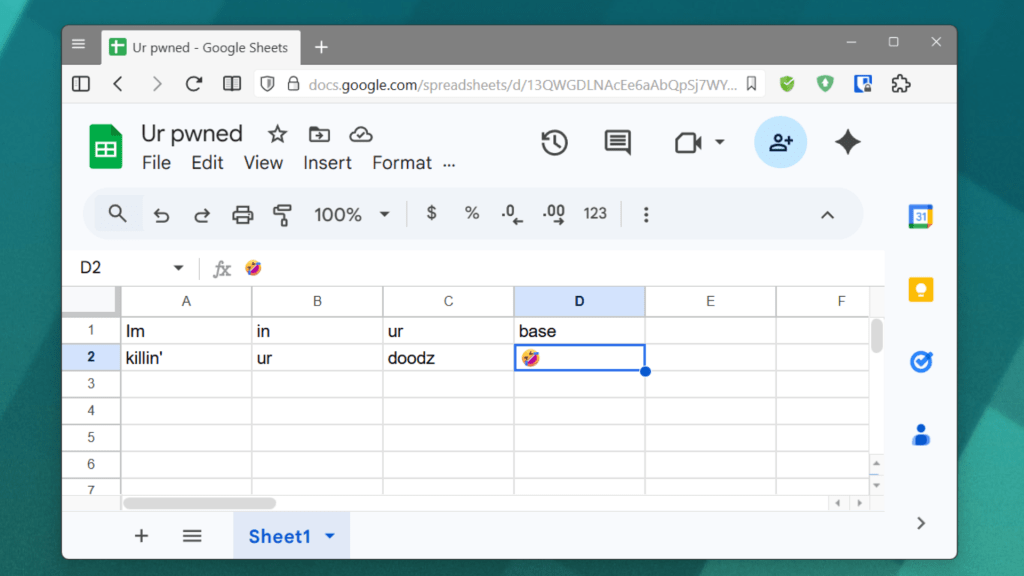Decrease decimal places
The image size is (1024, 576).
point(510,214)
